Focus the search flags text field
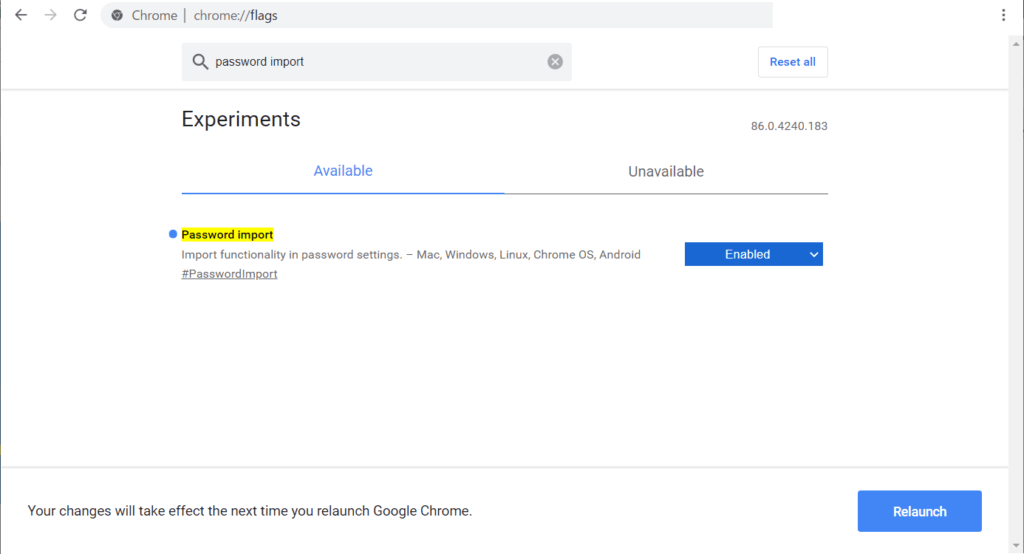The width and height of the screenshot is (1024, 554). click(x=379, y=62)
